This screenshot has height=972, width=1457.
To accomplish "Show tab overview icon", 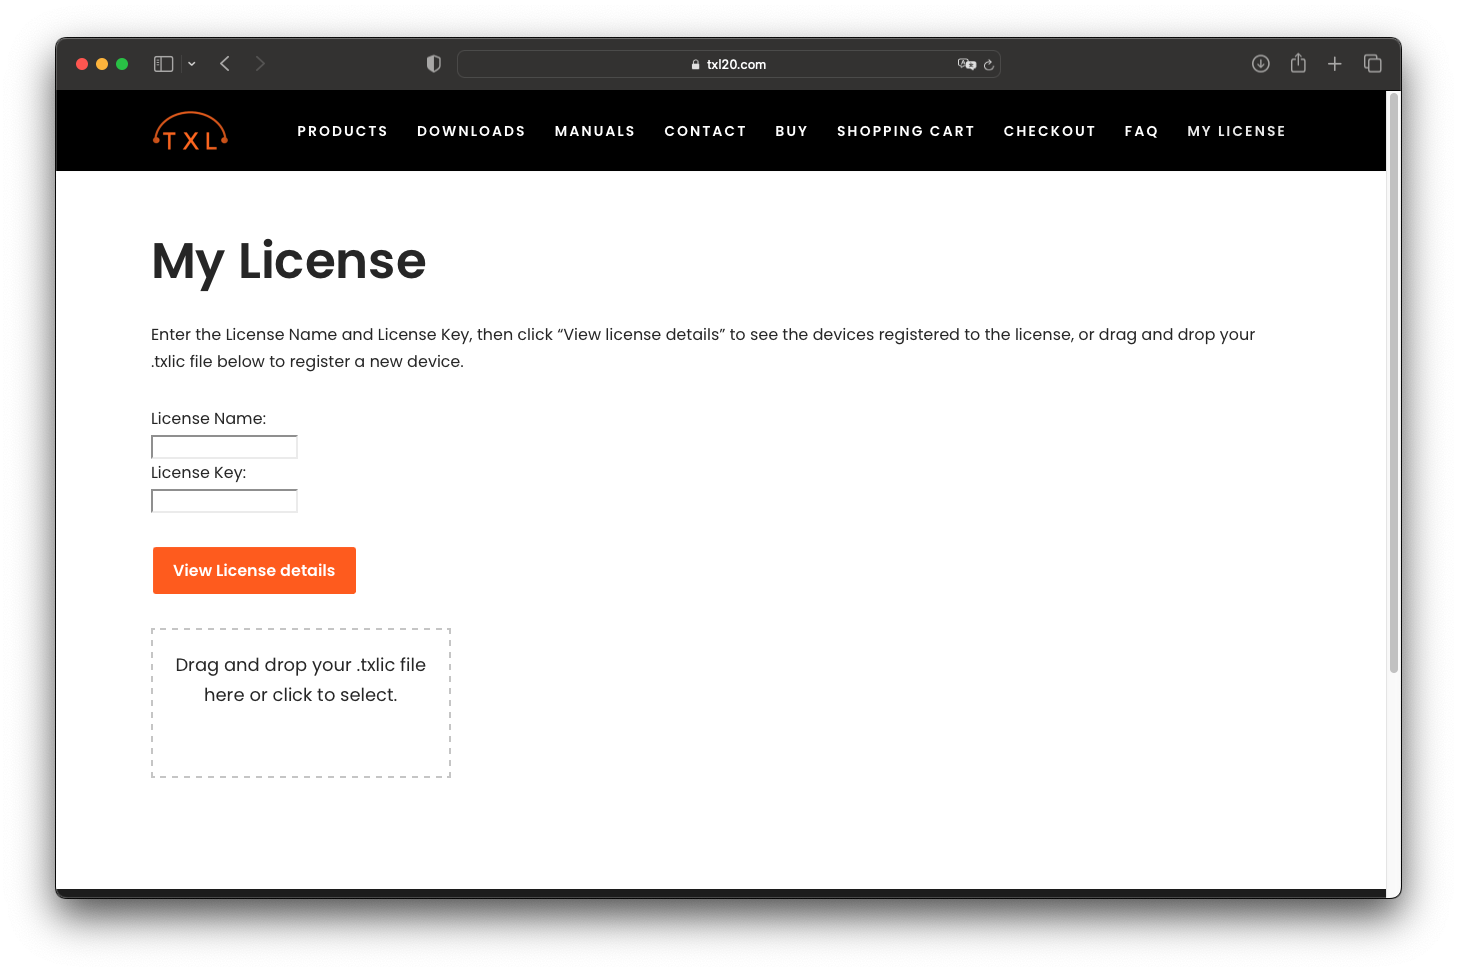I will (1372, 64).
